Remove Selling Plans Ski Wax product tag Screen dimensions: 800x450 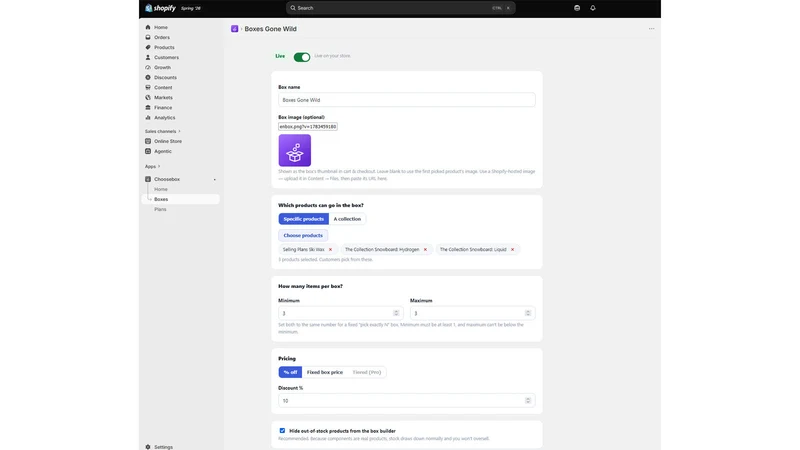330,249
